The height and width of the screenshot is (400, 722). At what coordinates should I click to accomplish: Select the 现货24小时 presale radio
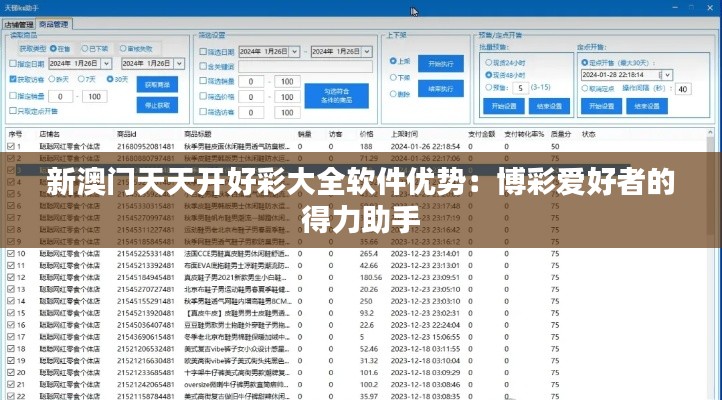(x=489, y=62)
